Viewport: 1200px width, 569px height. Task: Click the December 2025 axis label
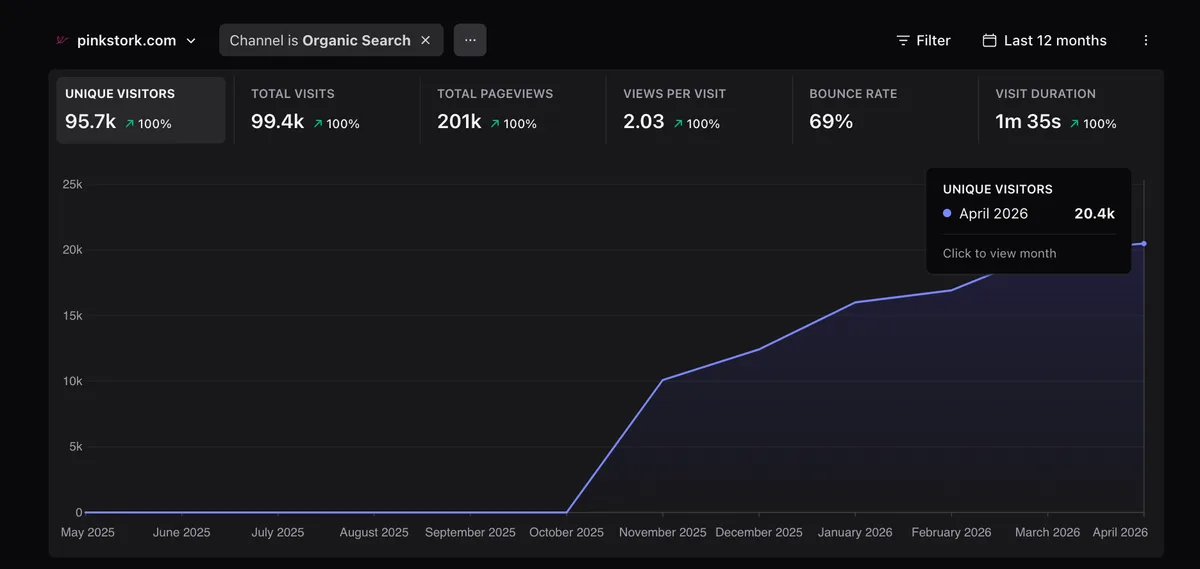[x=759, y=532]
